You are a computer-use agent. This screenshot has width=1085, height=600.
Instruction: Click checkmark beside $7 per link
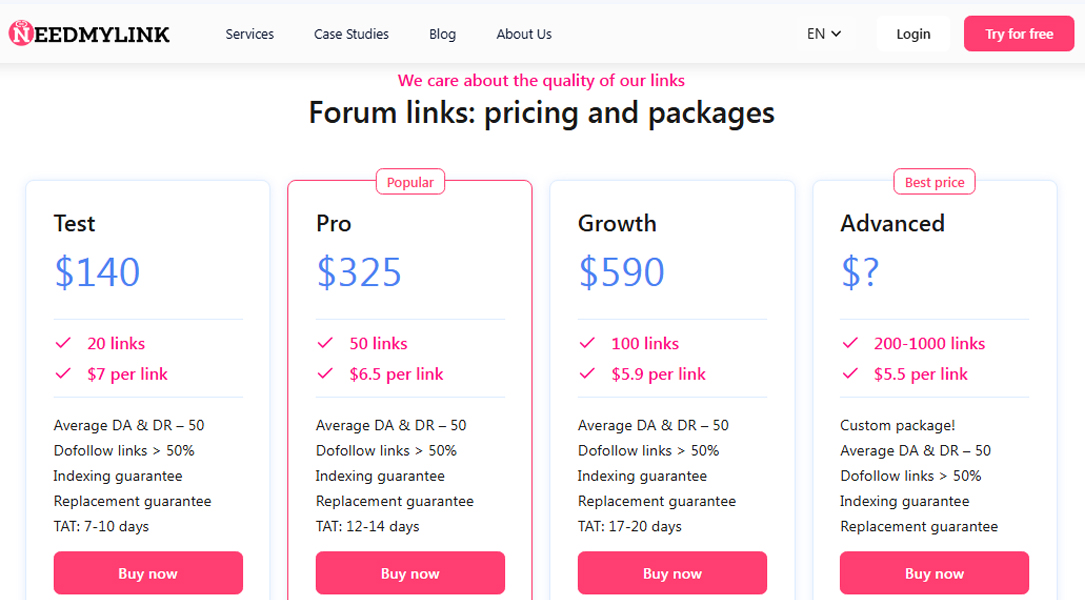pyautogui.click(x=63, y=374)
